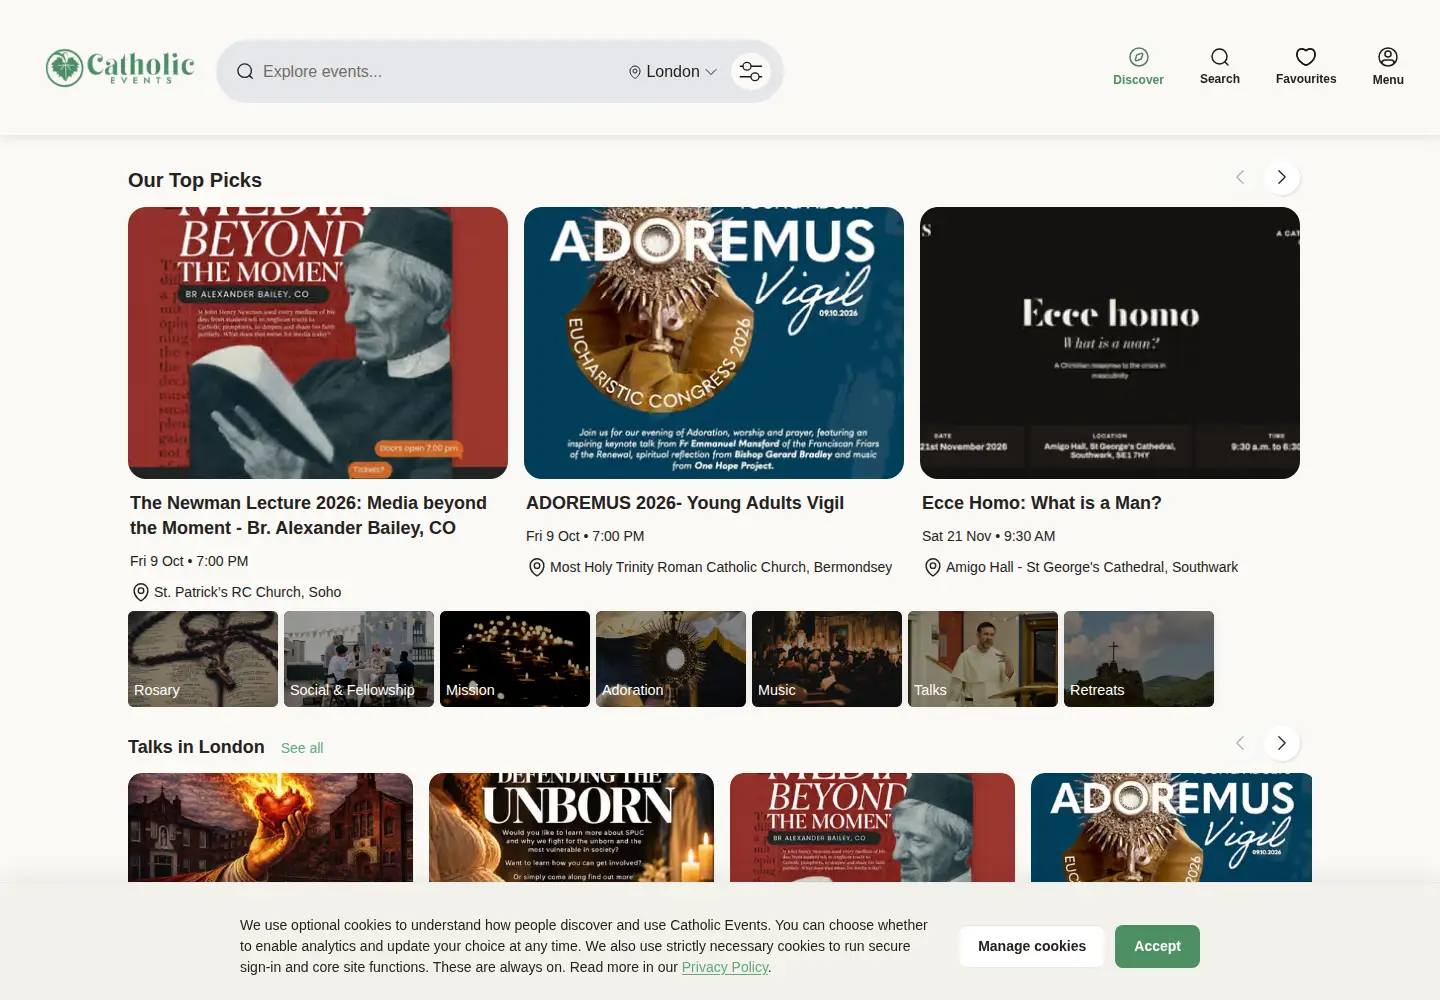
Task: Open the Discover compass icon
Action: point(1138,57)
